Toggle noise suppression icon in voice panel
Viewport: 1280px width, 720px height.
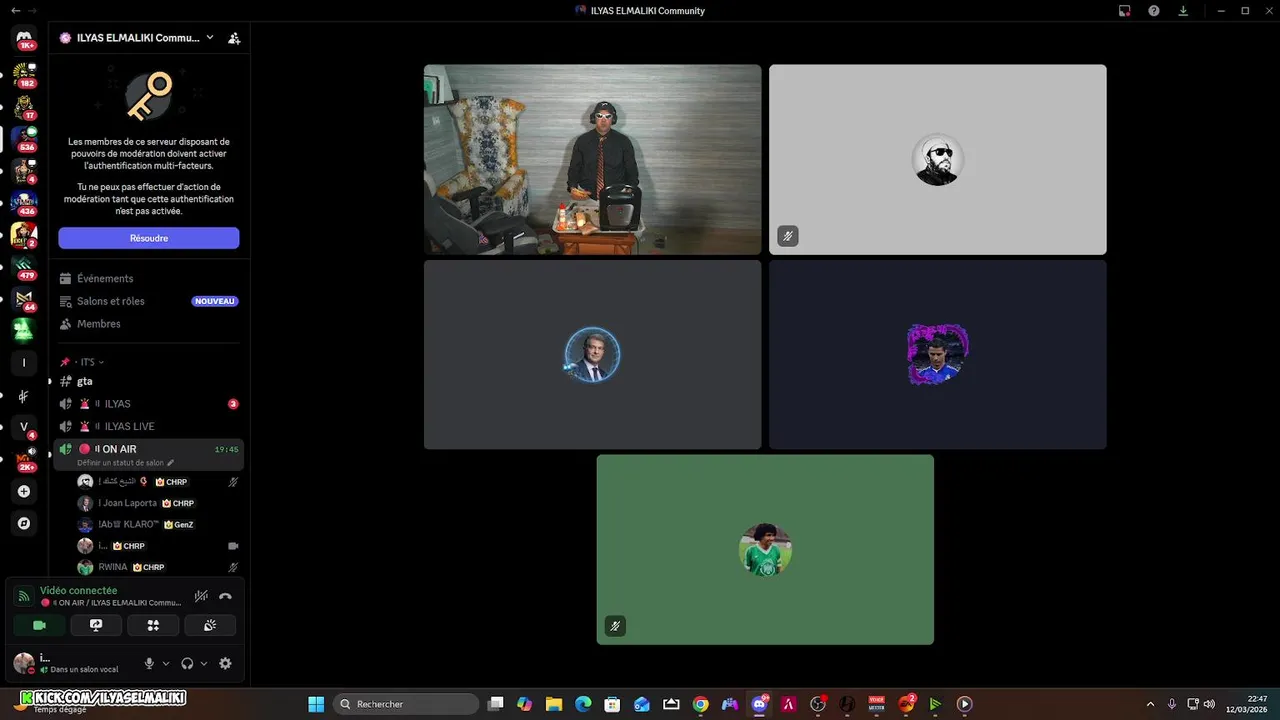pyautogui.click(x=201, y=596)
